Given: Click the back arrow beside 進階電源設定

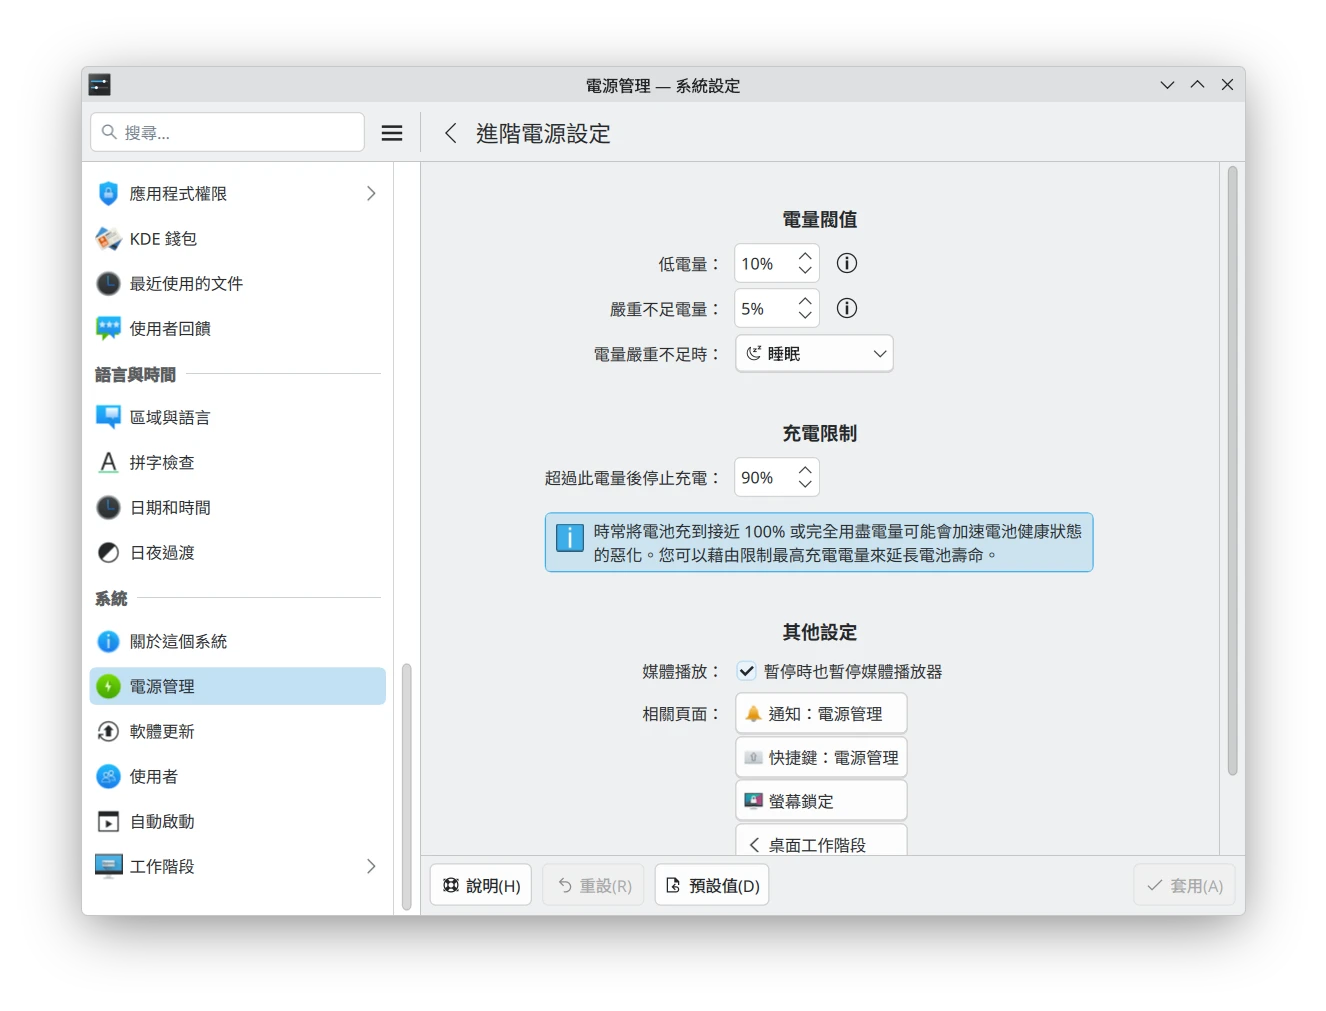Looking at the screenshot, I should tap(450, 133).
